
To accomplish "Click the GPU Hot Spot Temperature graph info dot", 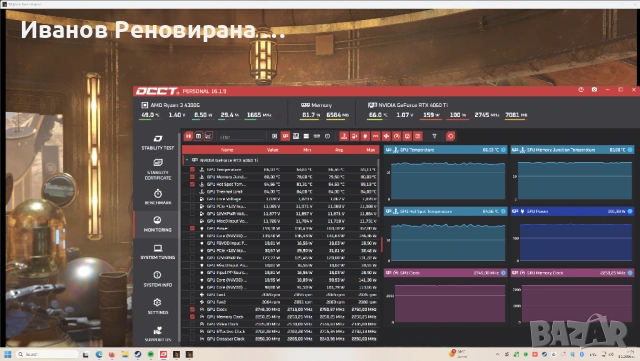I will [x=503, y=211].
